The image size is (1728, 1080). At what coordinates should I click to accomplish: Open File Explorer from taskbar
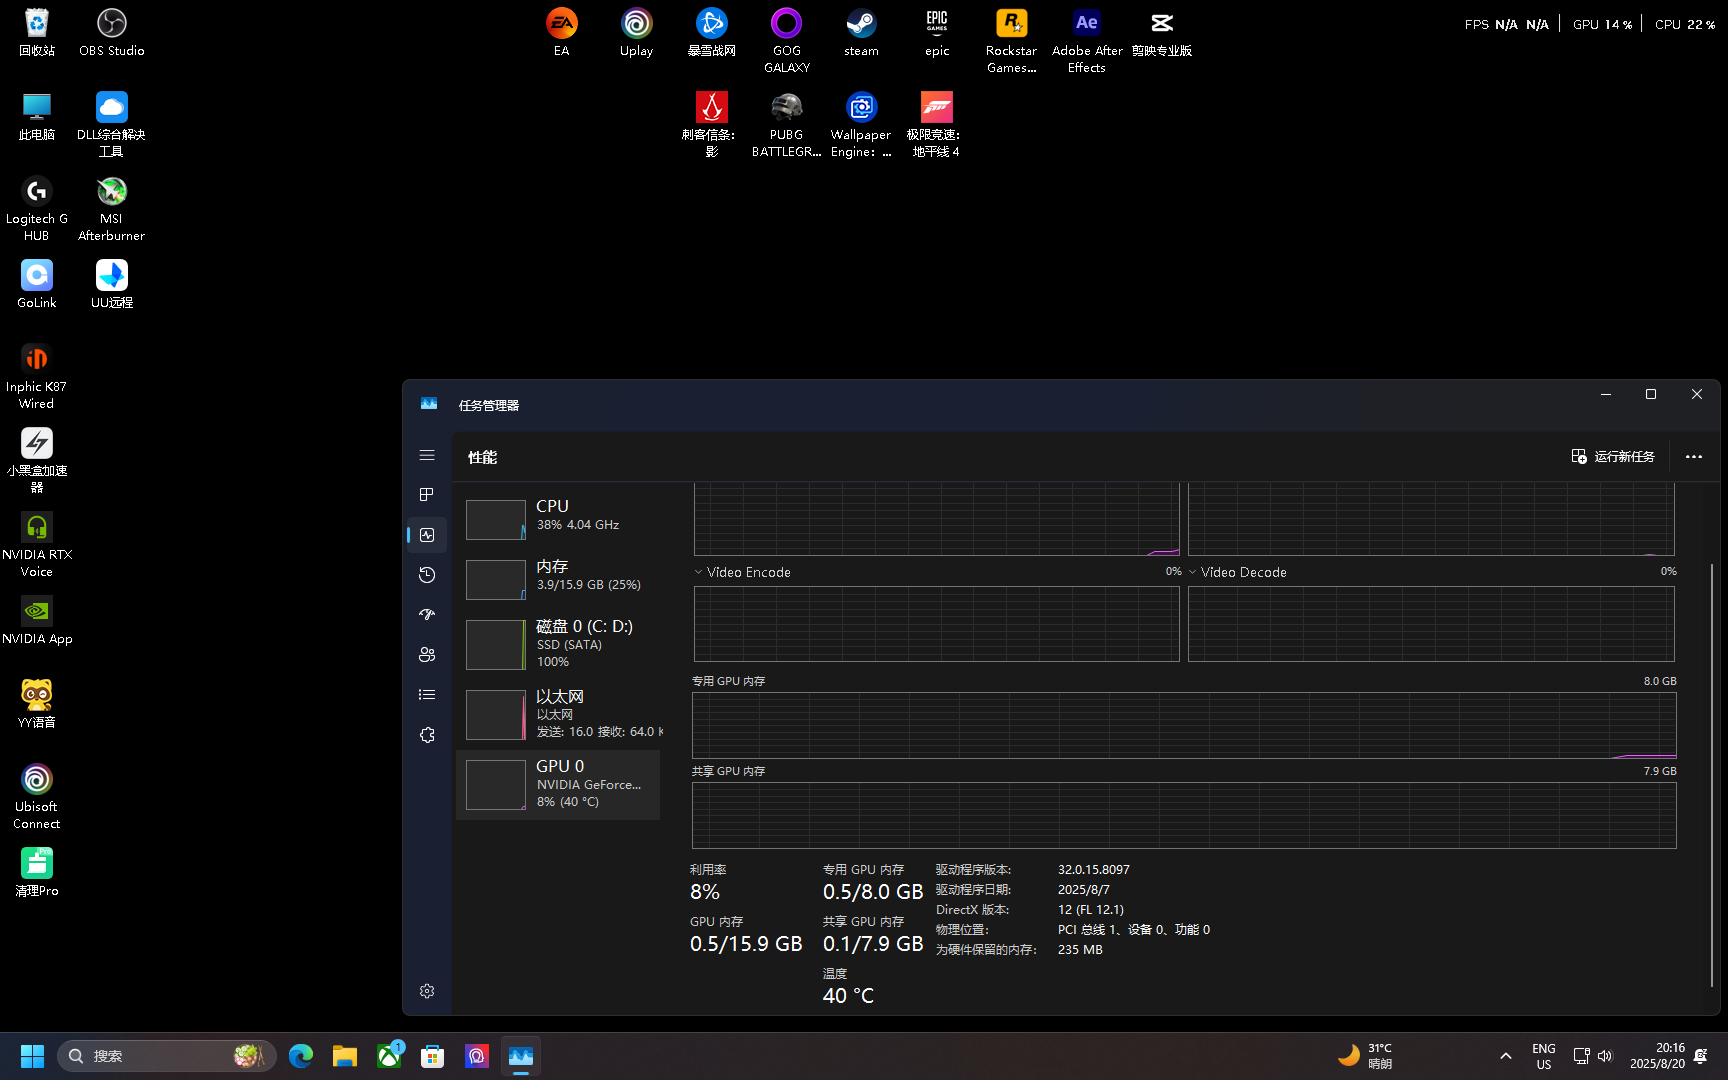(345, 1056)
